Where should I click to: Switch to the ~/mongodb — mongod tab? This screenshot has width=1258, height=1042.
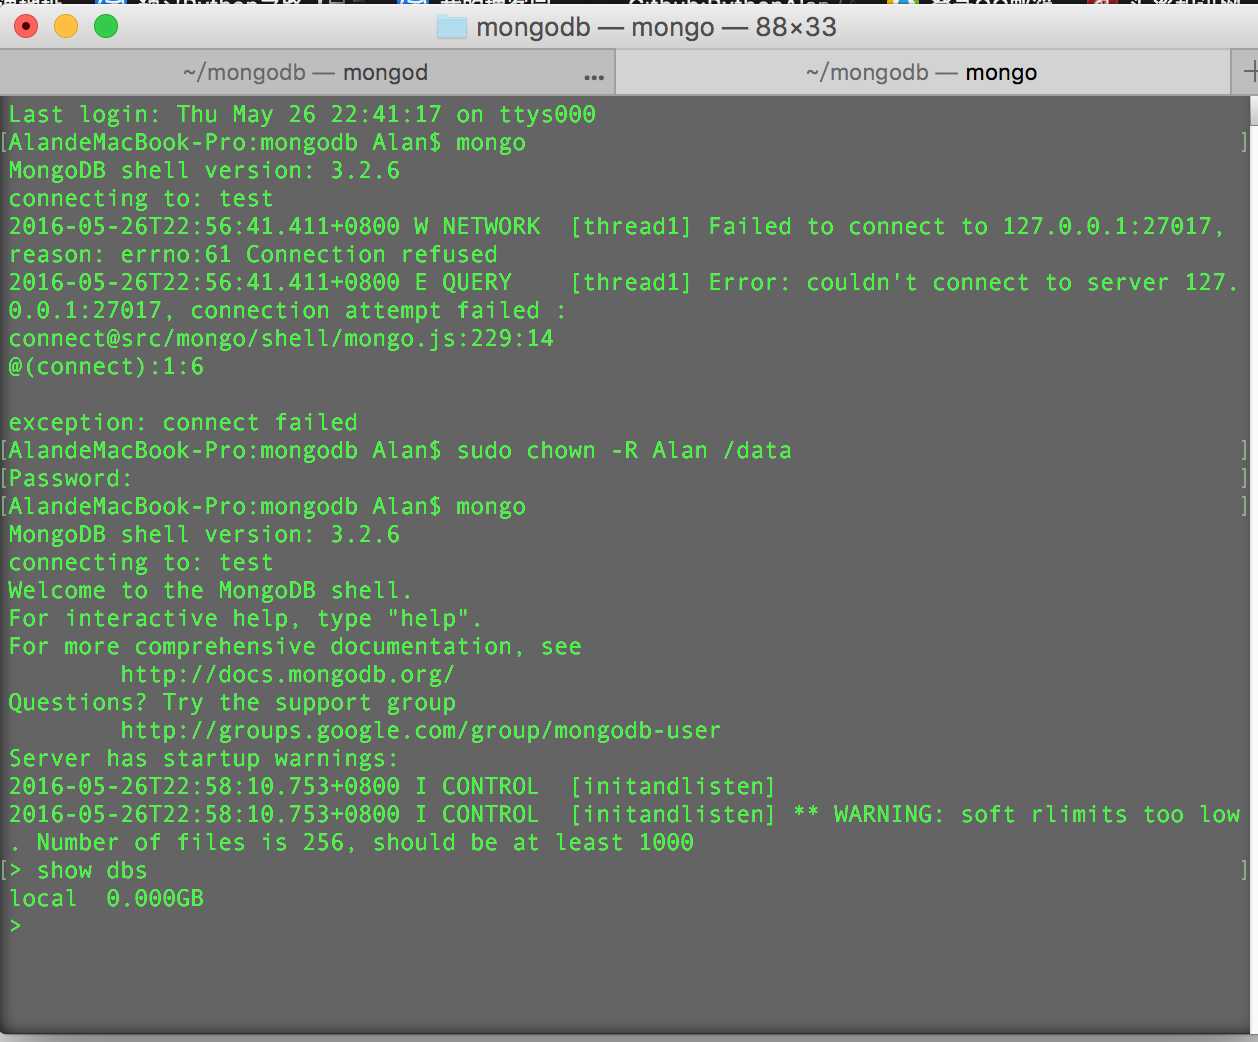click(x=306, y=73)
